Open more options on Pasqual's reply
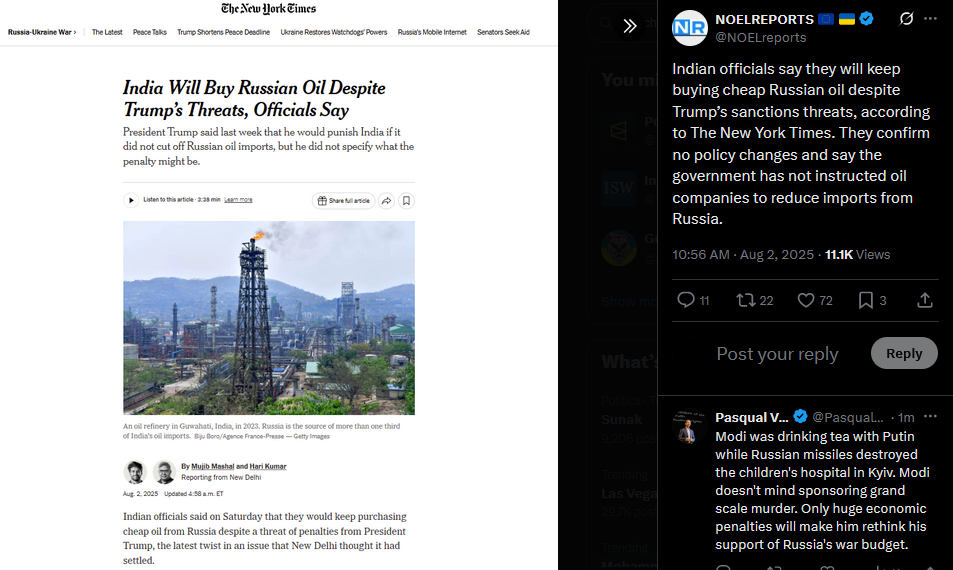 tap(931, 417)
